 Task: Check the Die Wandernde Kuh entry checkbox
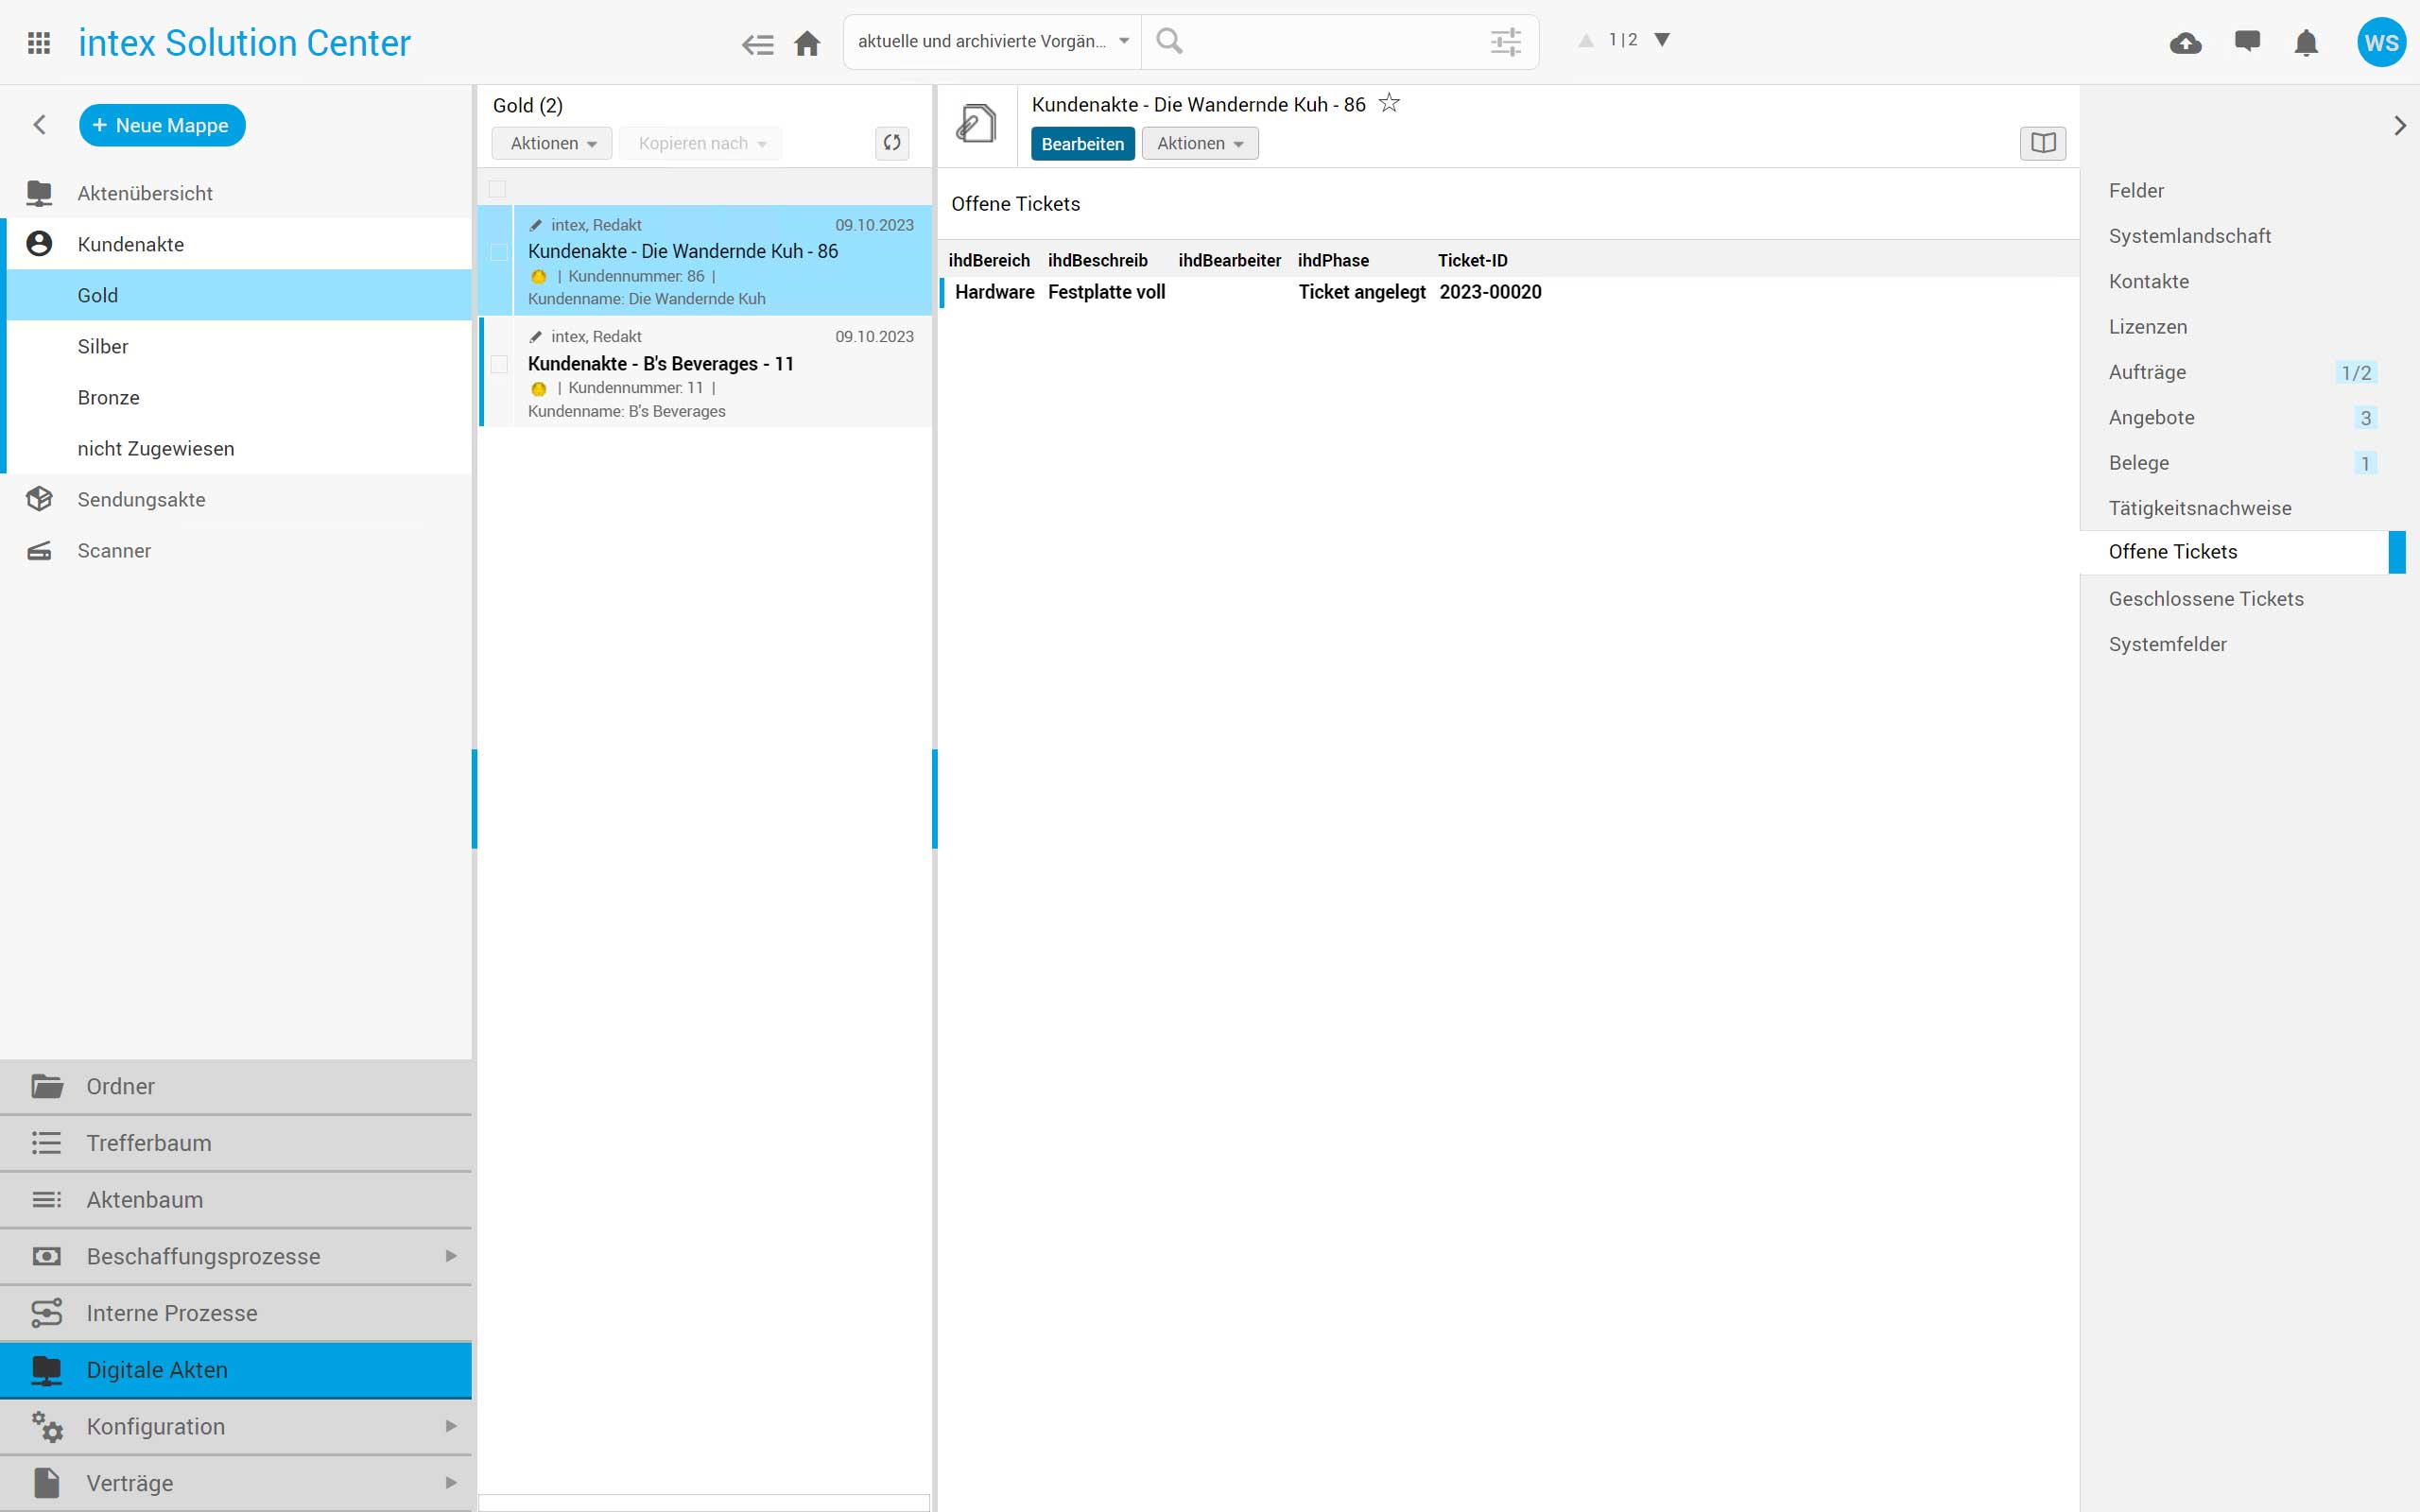pos(499,252)
